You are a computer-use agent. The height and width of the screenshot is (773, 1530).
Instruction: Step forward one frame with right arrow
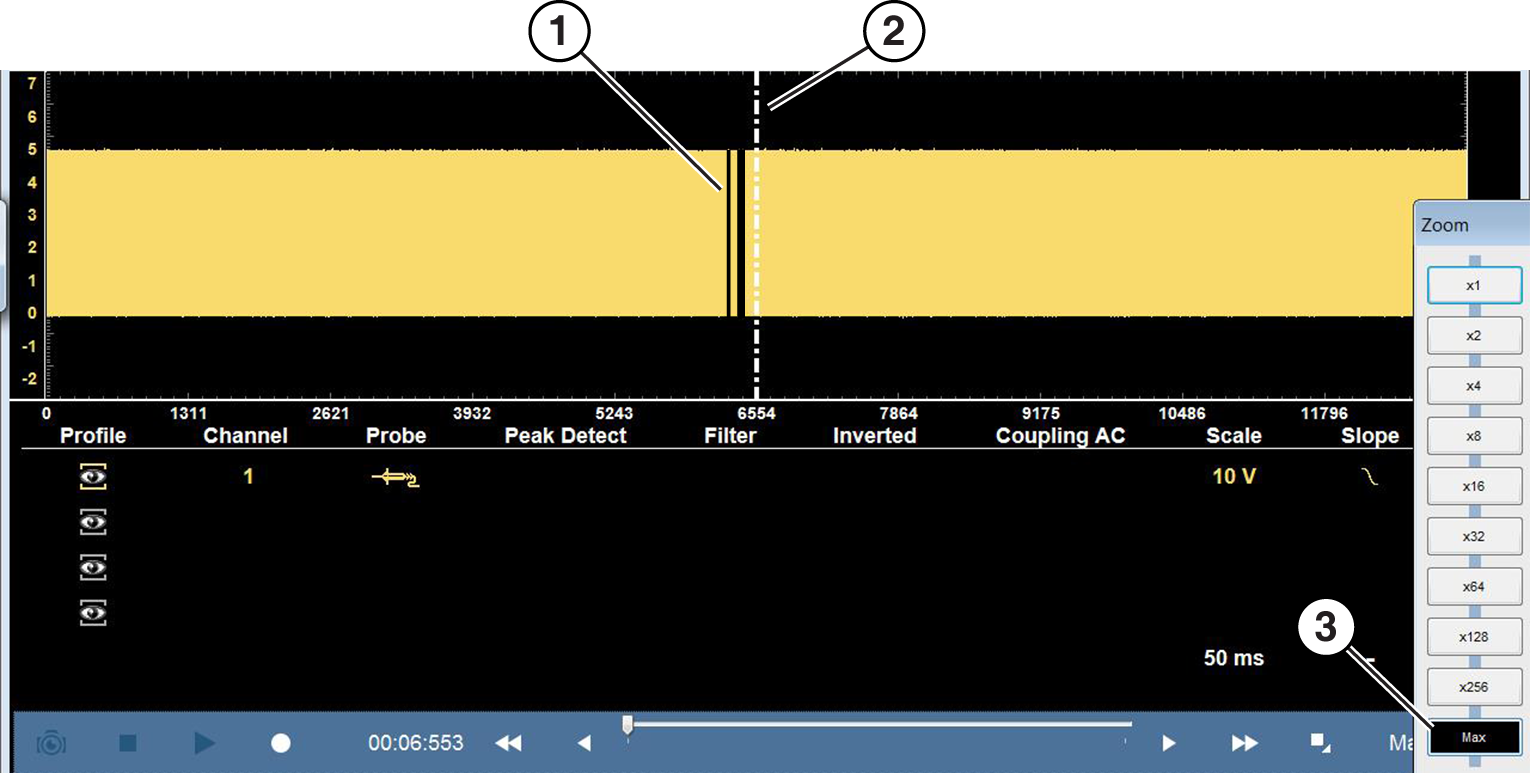click(x=1168, y=743)
